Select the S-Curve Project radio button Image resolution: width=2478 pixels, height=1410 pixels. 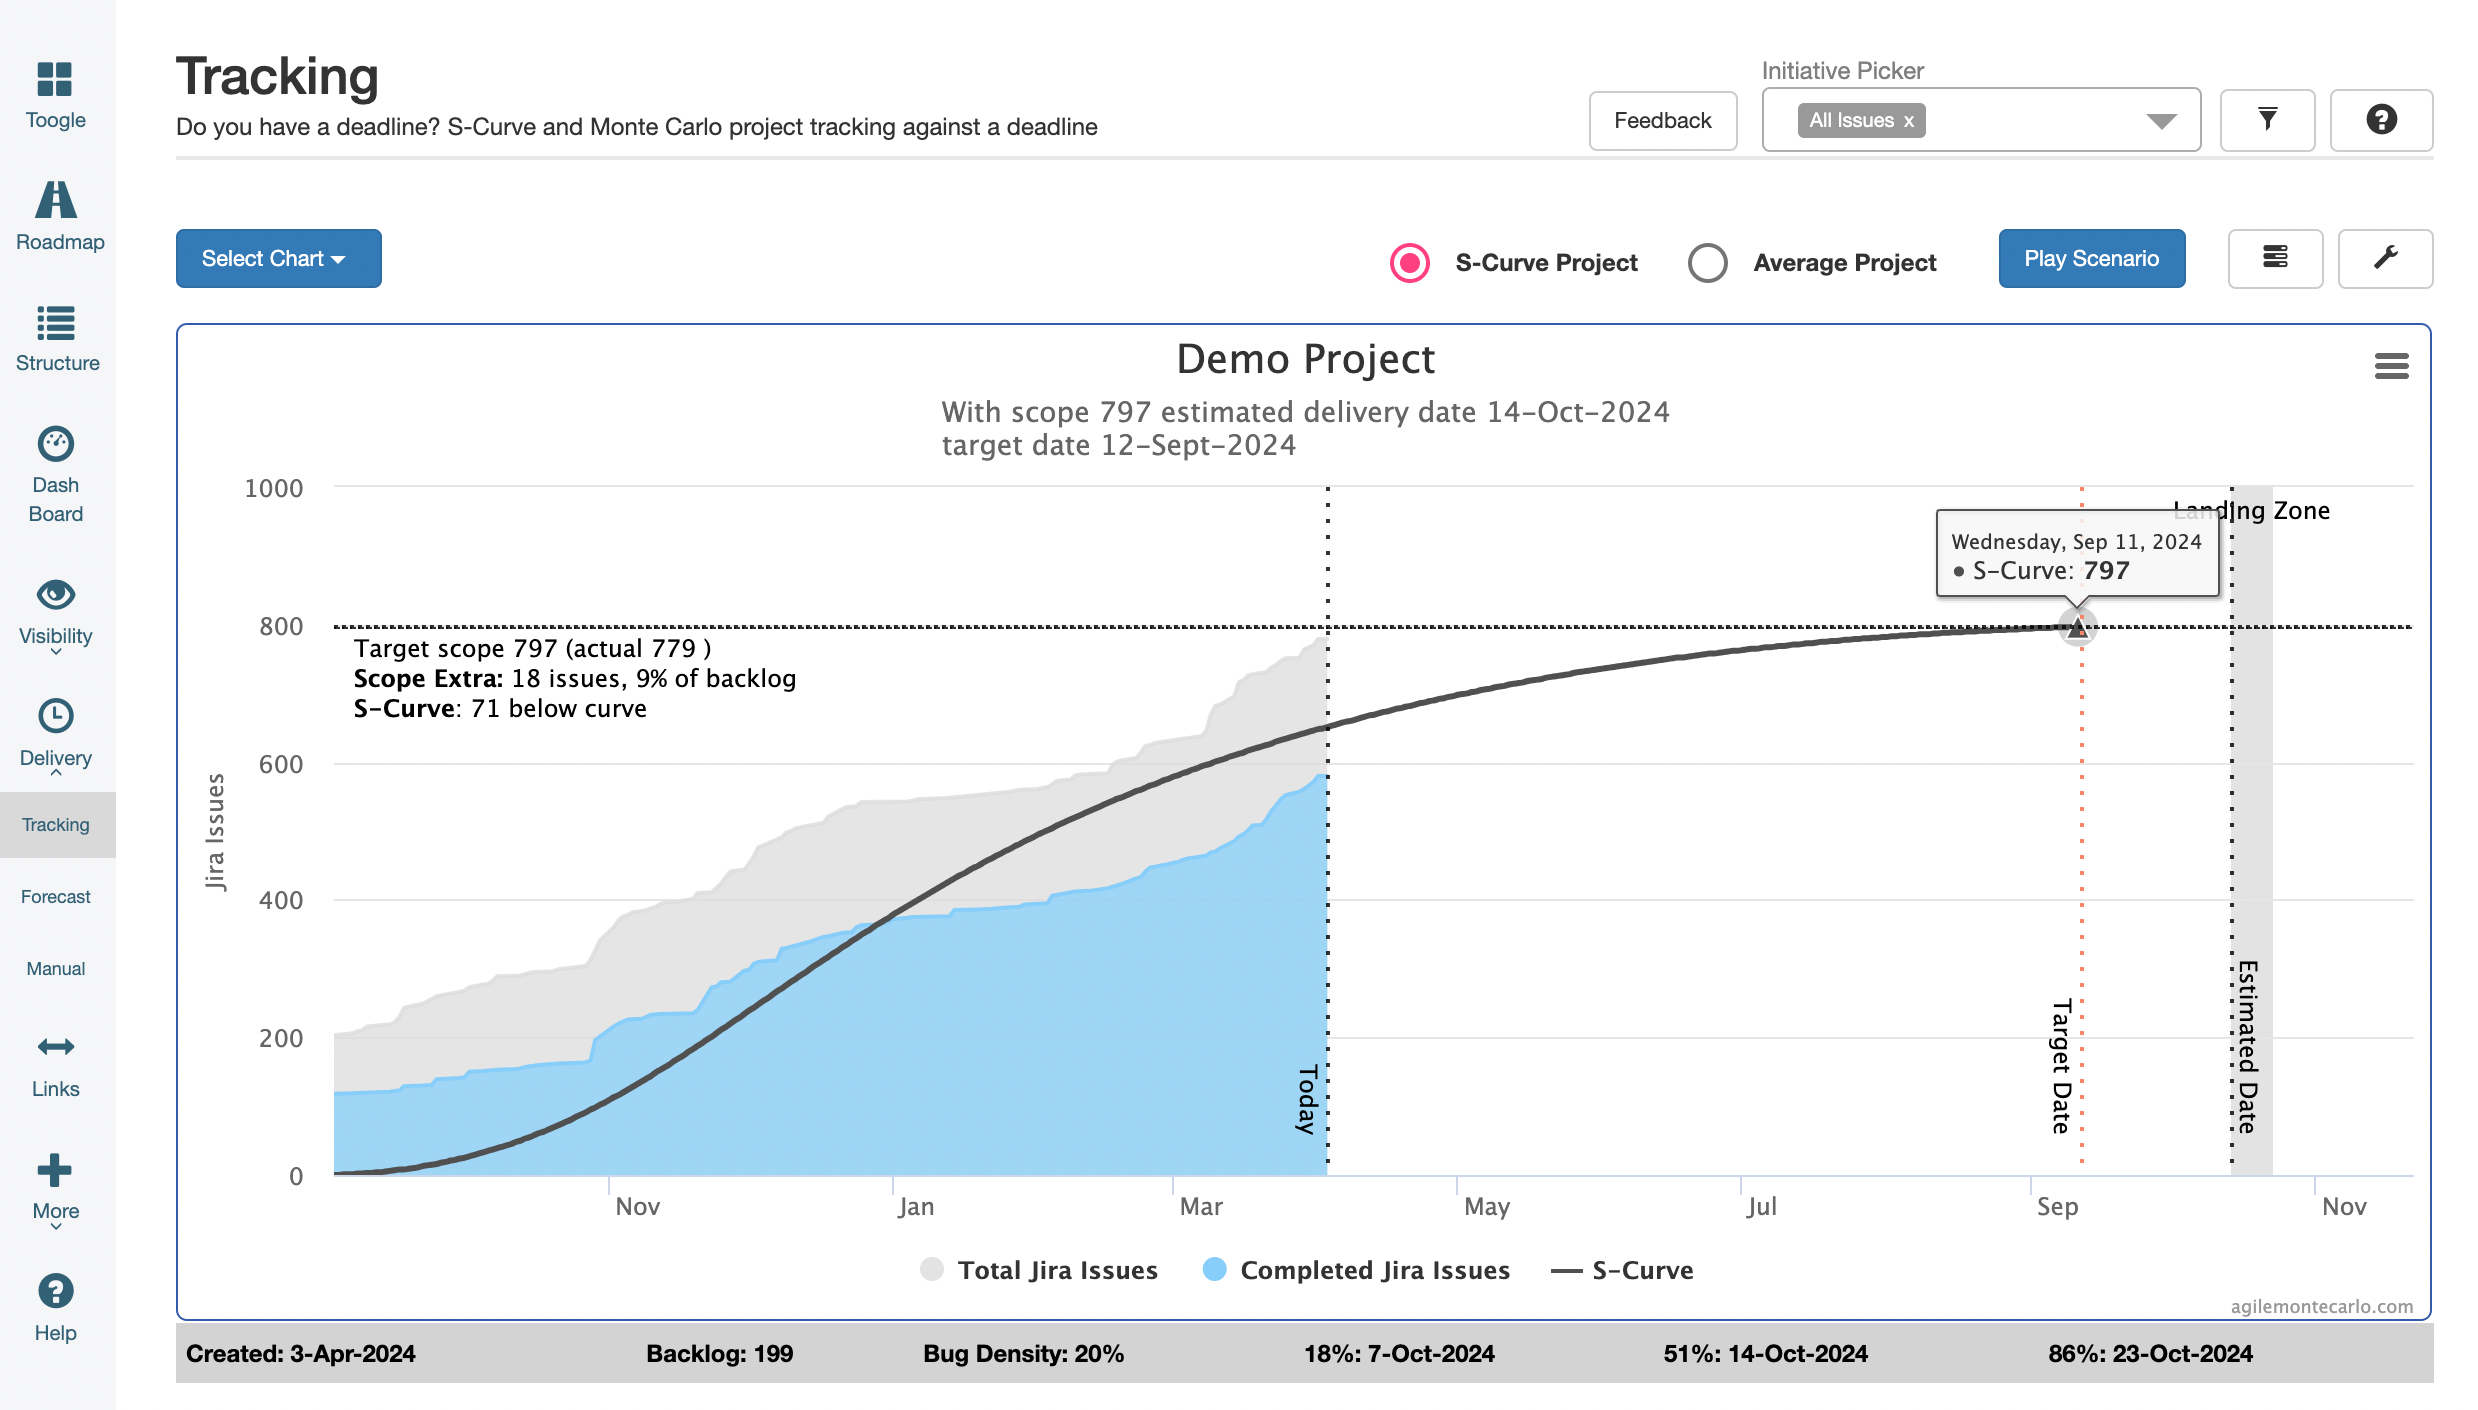click(x=1410, y=263)
